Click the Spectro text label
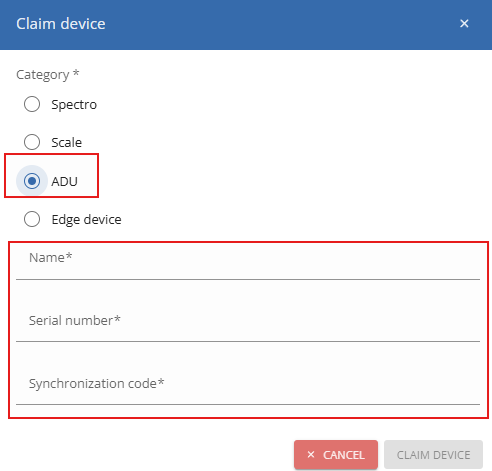The height and width of the screenshot is (471, 492). click(74, 105)
